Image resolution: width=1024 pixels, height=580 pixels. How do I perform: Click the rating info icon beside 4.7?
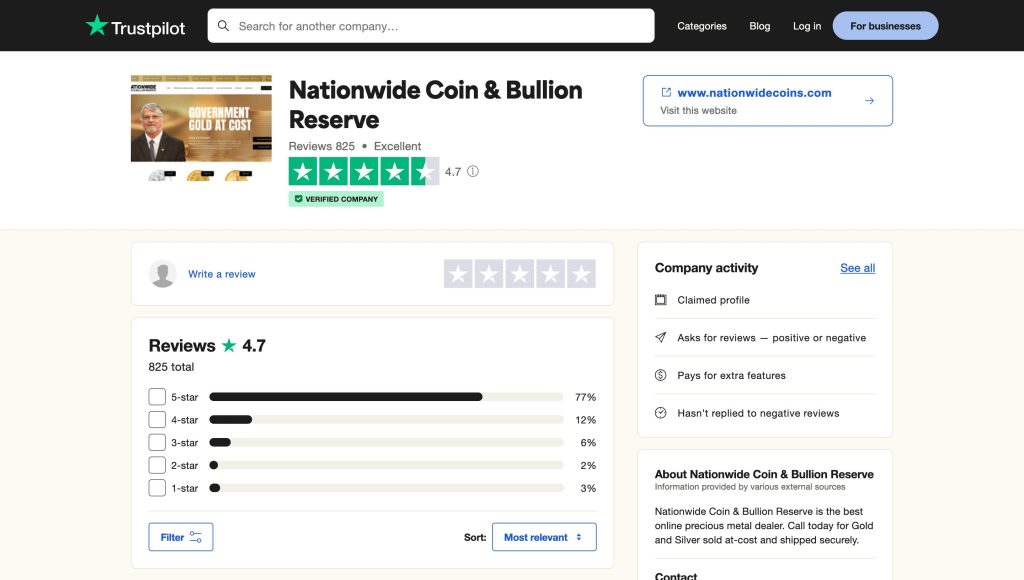473,171
